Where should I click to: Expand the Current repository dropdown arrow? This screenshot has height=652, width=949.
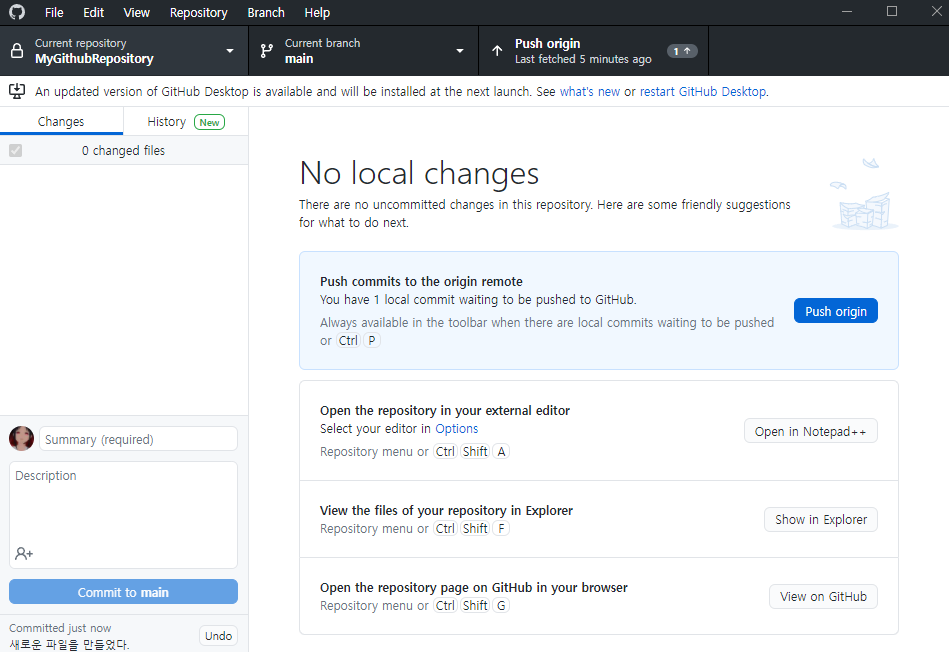230,51
